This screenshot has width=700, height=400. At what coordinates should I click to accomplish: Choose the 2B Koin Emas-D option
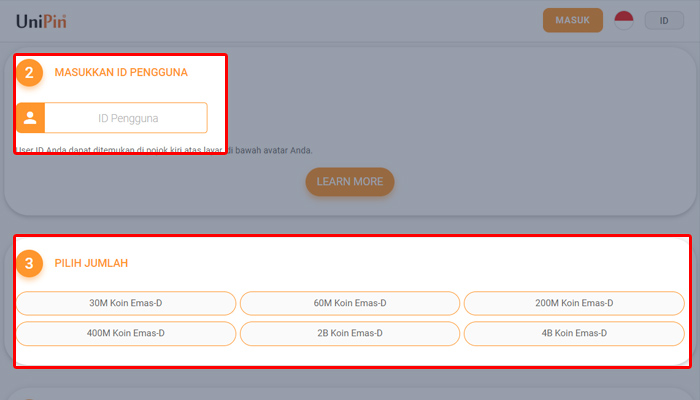[350, 333]
